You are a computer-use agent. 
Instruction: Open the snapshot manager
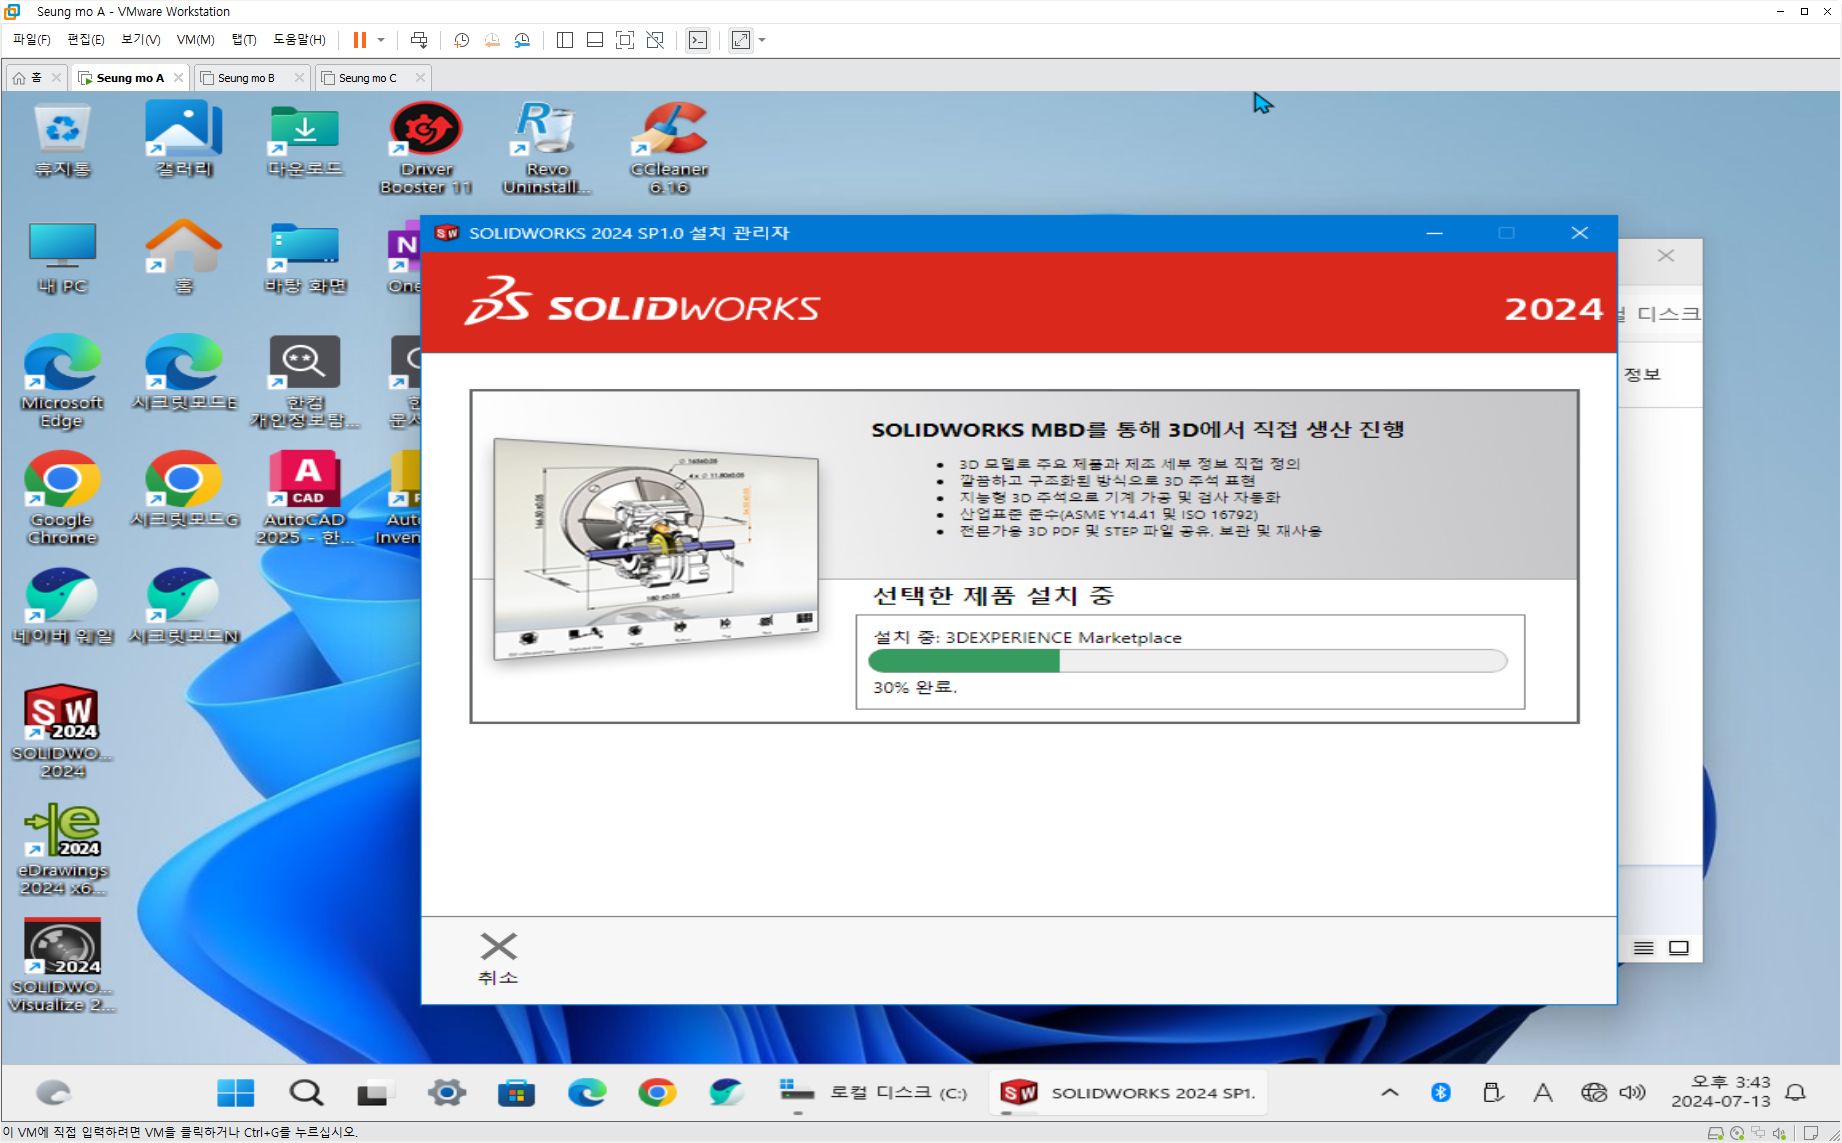522,40
